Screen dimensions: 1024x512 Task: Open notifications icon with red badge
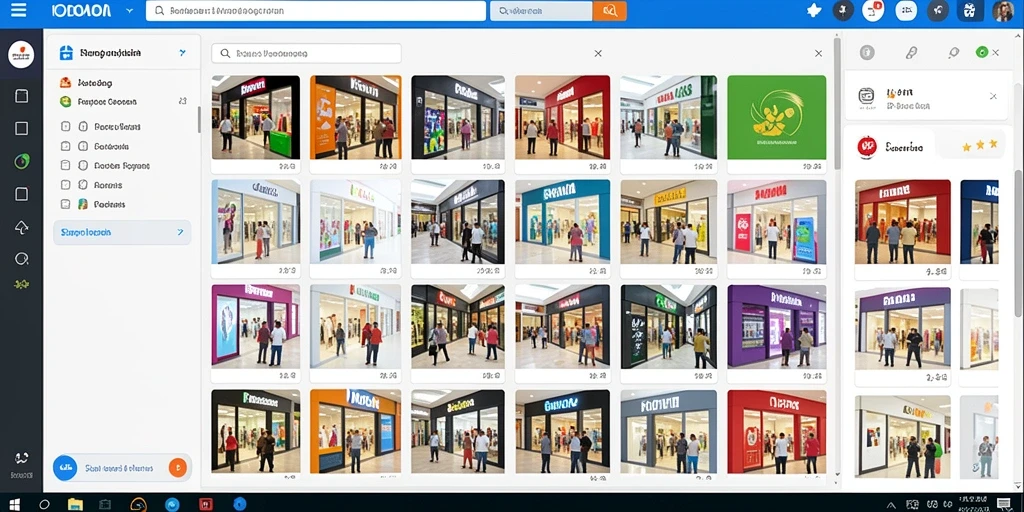click(872, 10)
